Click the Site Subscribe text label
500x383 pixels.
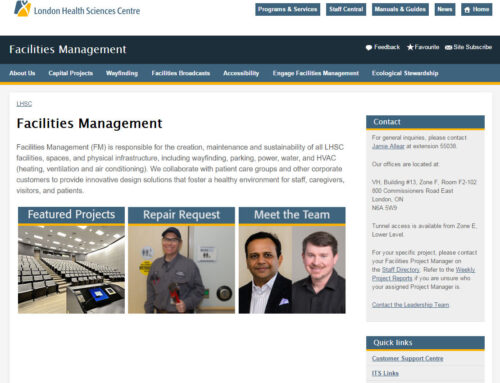[473, 47]
